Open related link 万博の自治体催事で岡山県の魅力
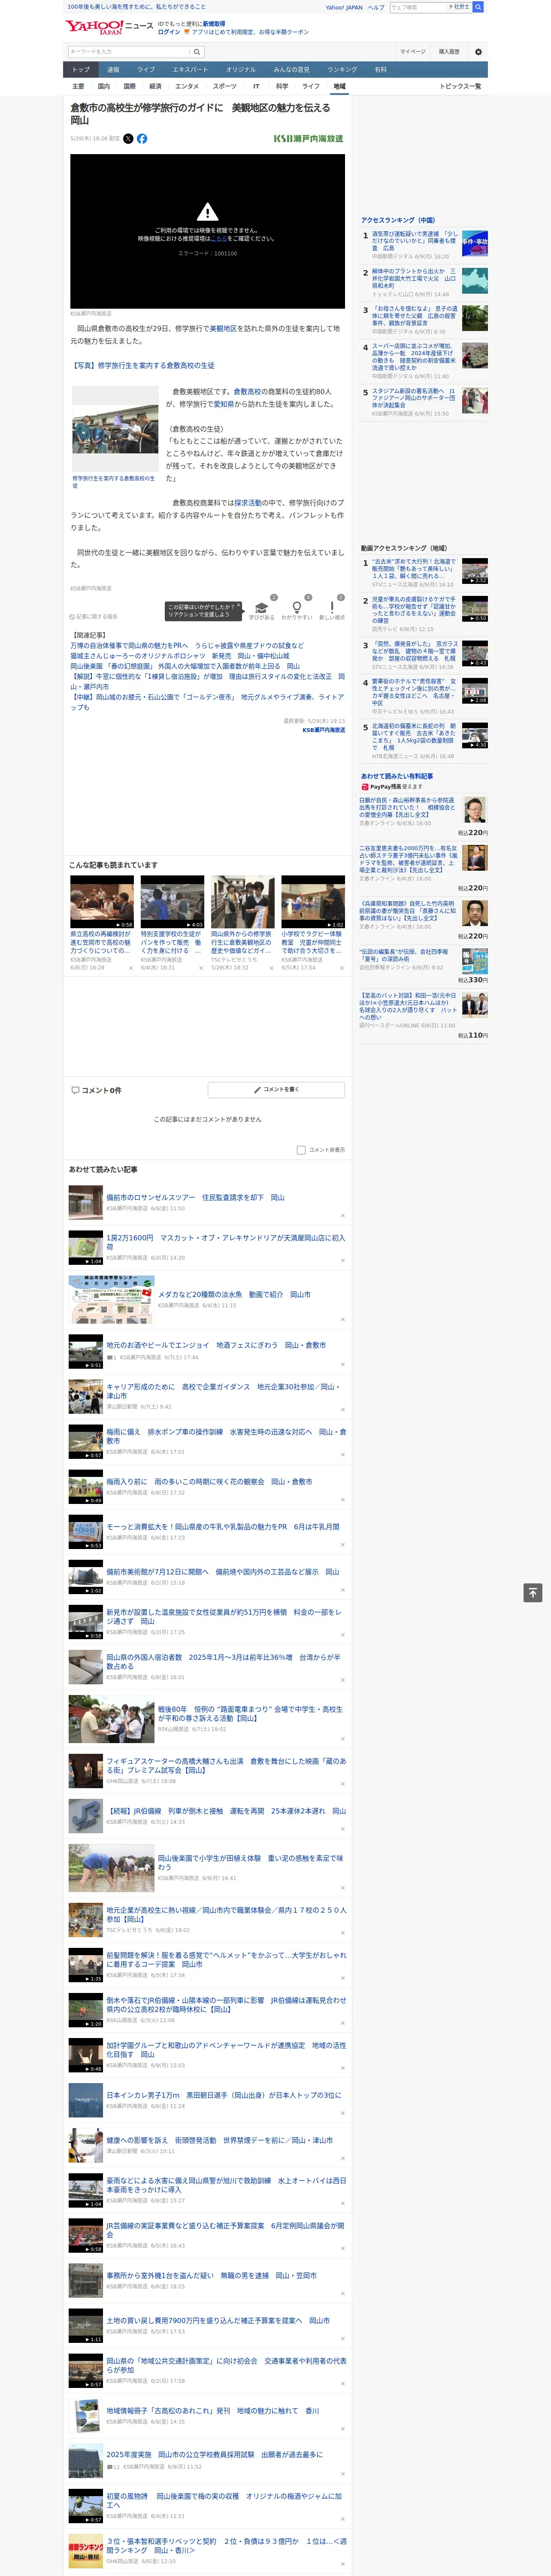The width and height of the screenshot is (551, 2576). coord(187,646)
